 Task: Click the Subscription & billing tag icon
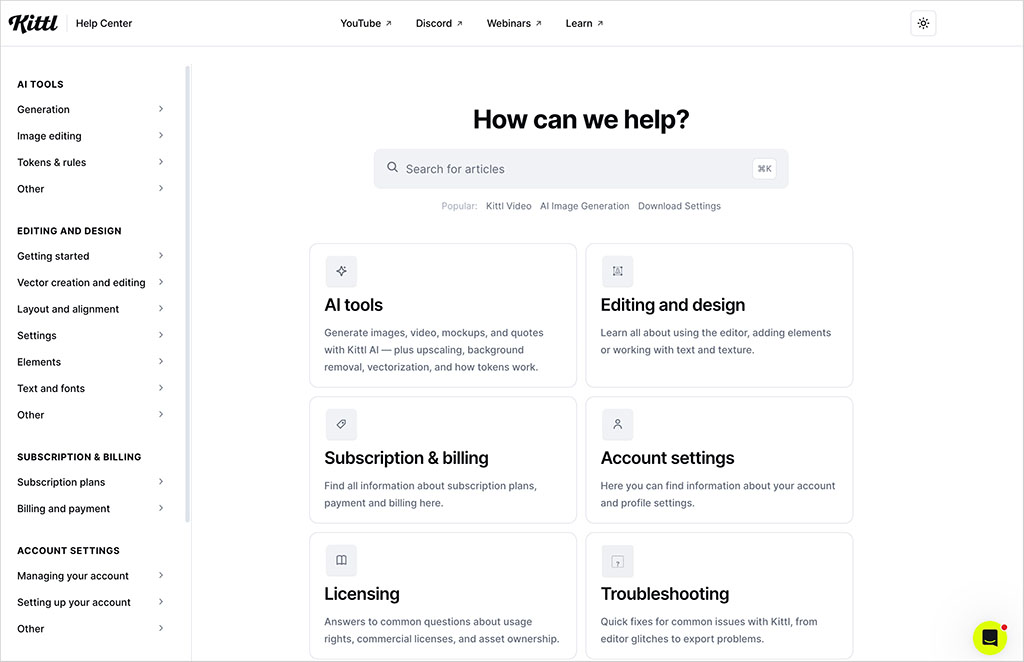[x=341, y=424]
